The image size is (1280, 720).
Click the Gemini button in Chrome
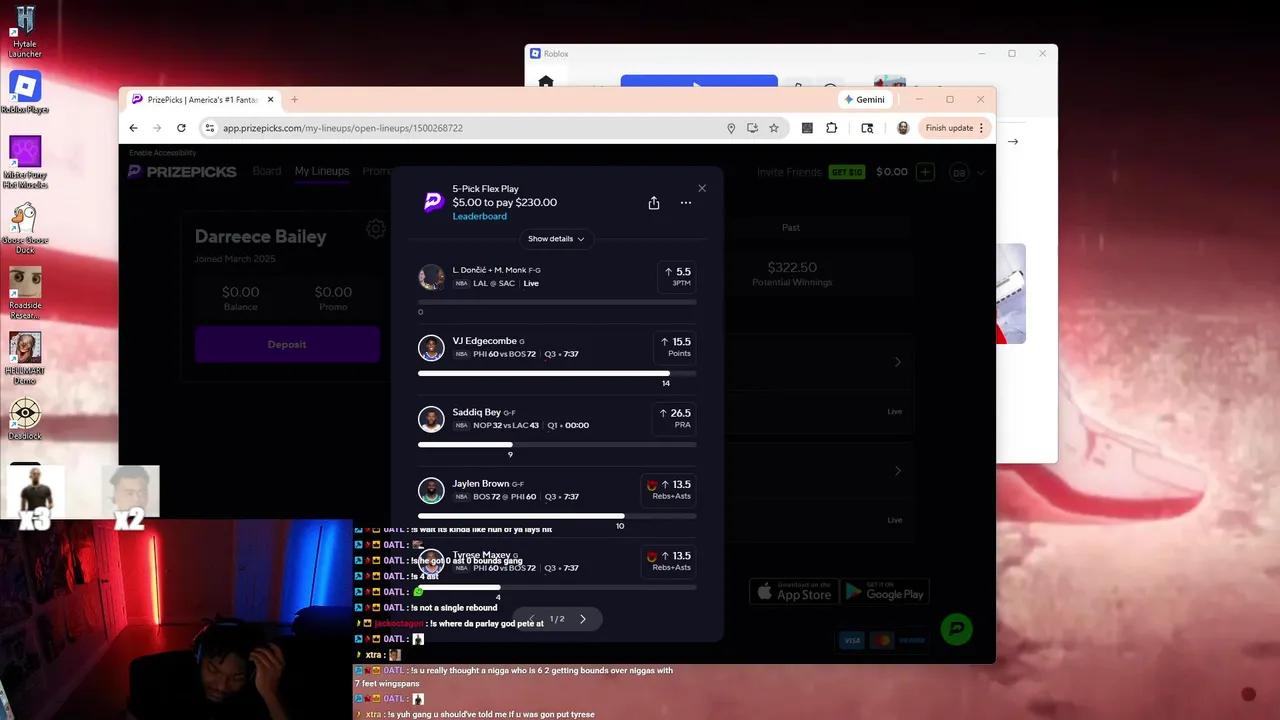[864, 99]
